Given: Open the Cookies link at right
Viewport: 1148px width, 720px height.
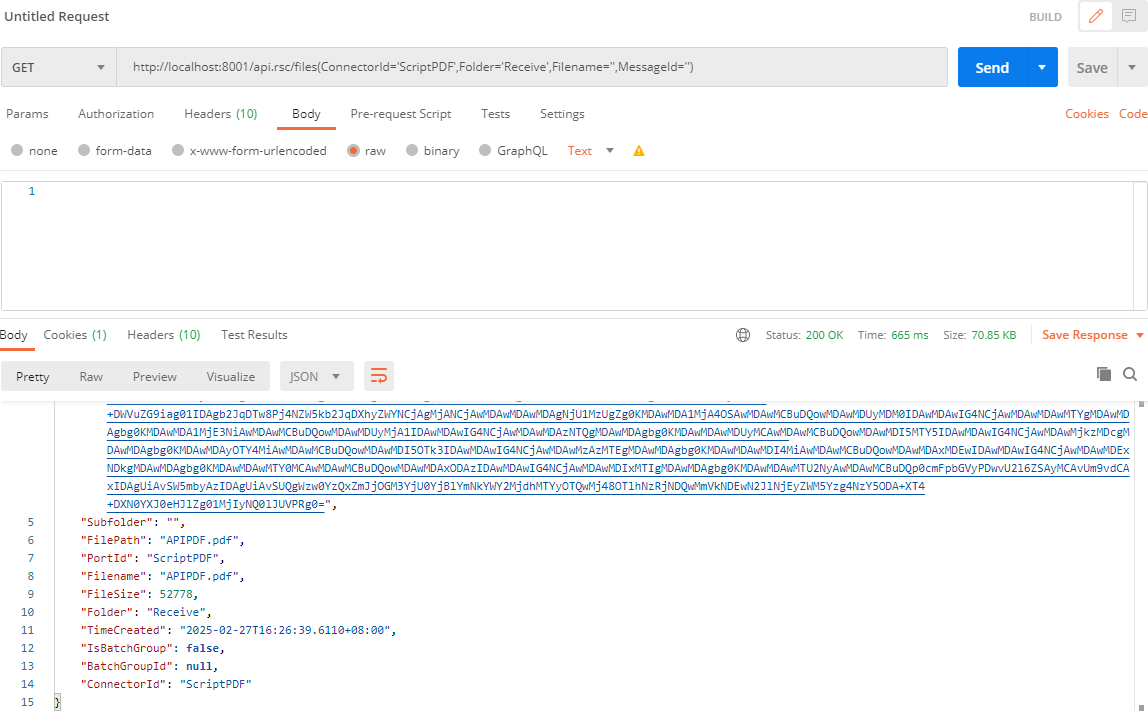Looking at the screenshot, I should (x=1086, y=114).
